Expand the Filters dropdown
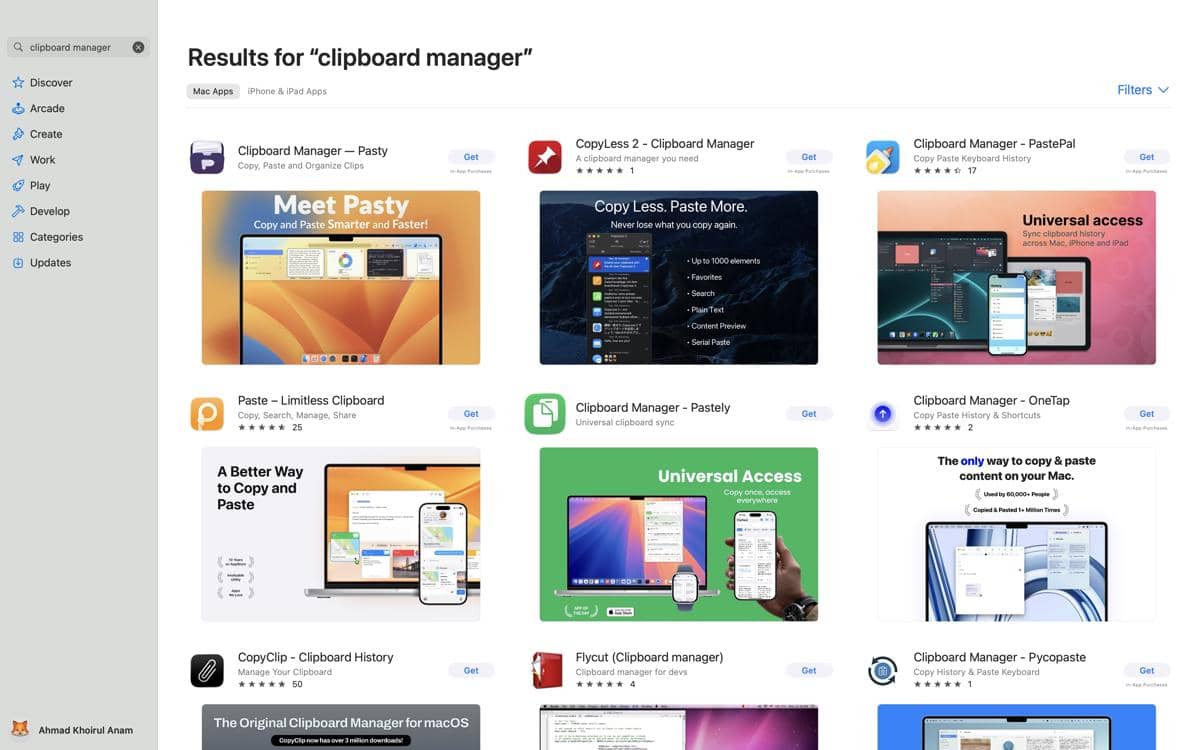 [1142, 90]
